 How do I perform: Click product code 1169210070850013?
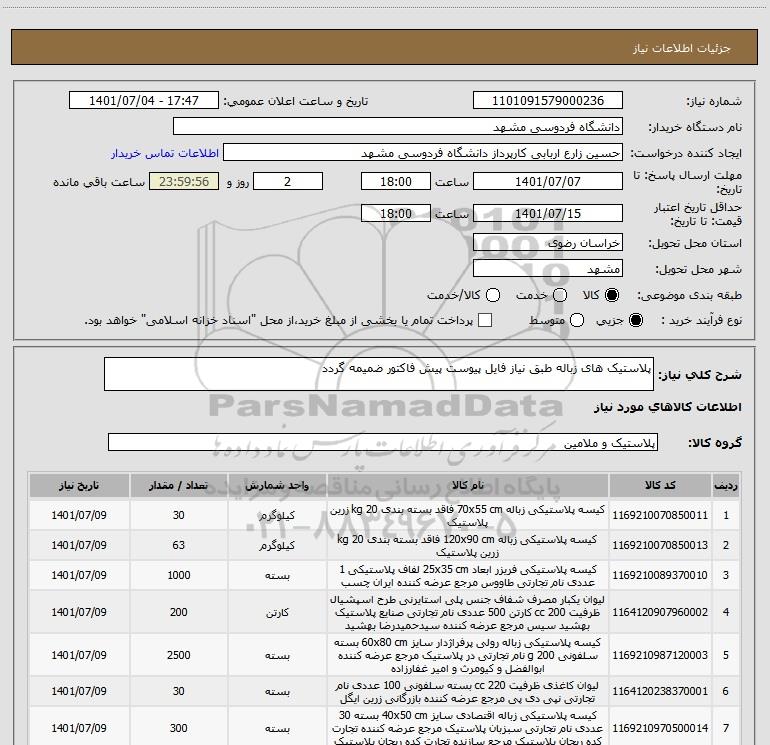click(660, 545)
